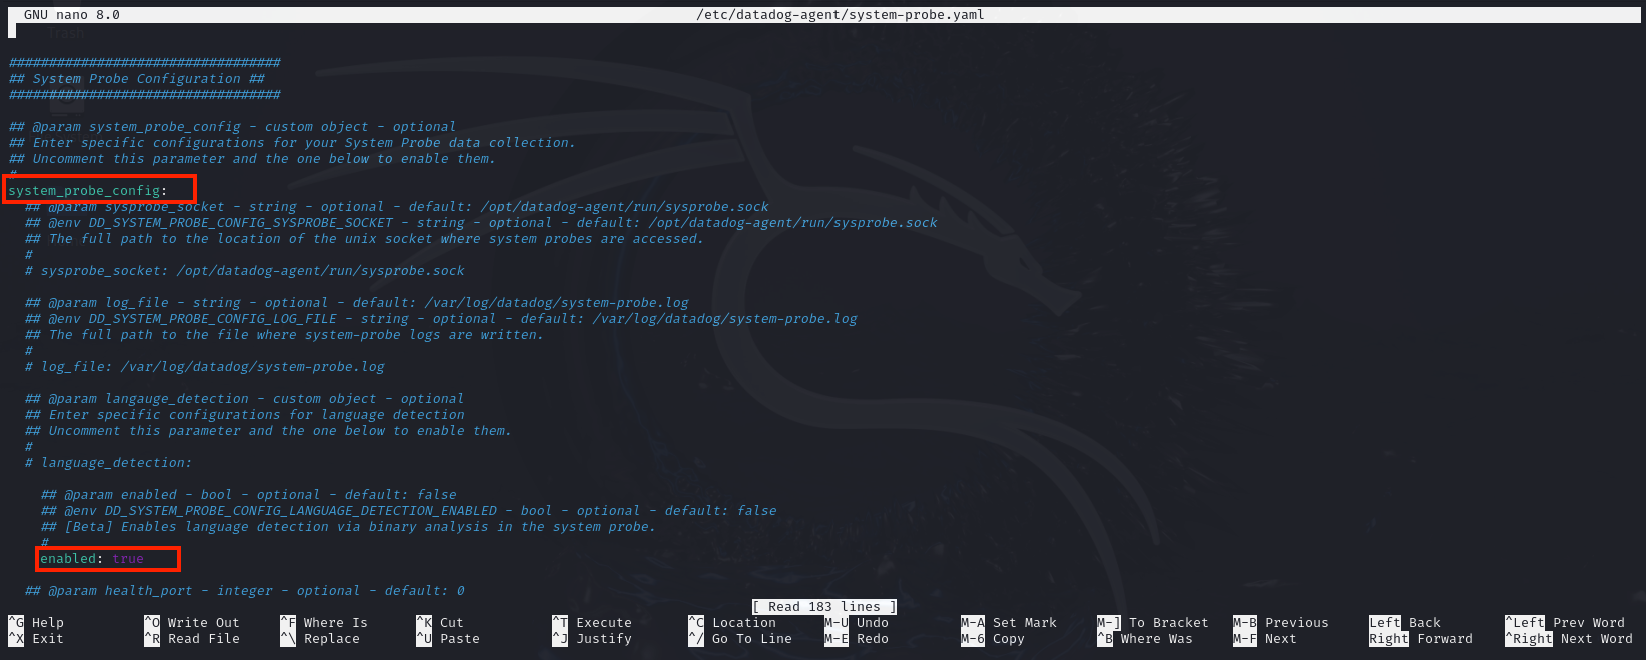1646x660 pixels.
Task: Click the '@param enabled - bool' comment line
Action: click(x=248, y=495)
